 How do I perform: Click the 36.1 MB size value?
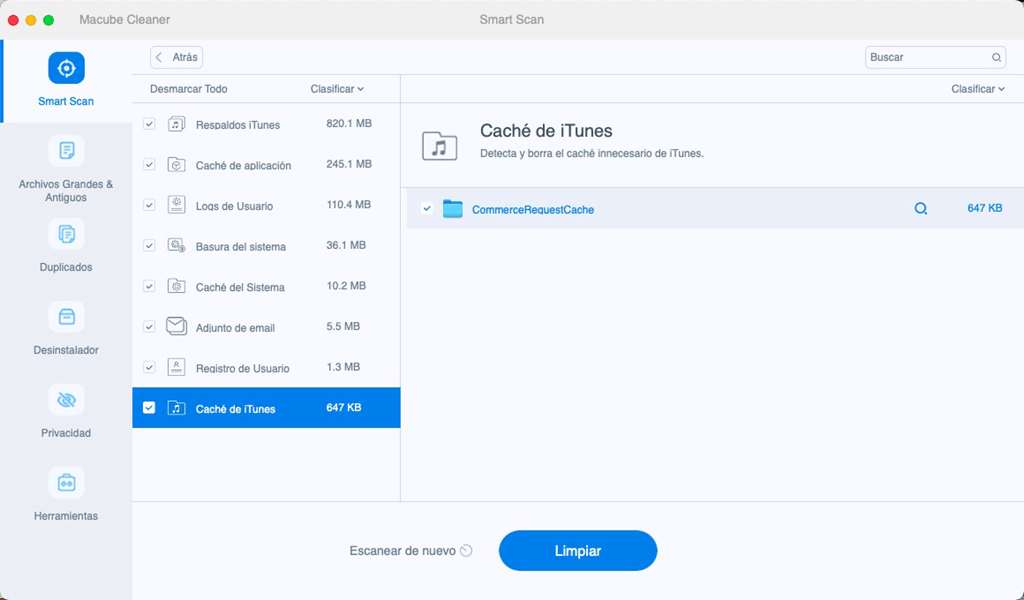[x=346, y=245]
